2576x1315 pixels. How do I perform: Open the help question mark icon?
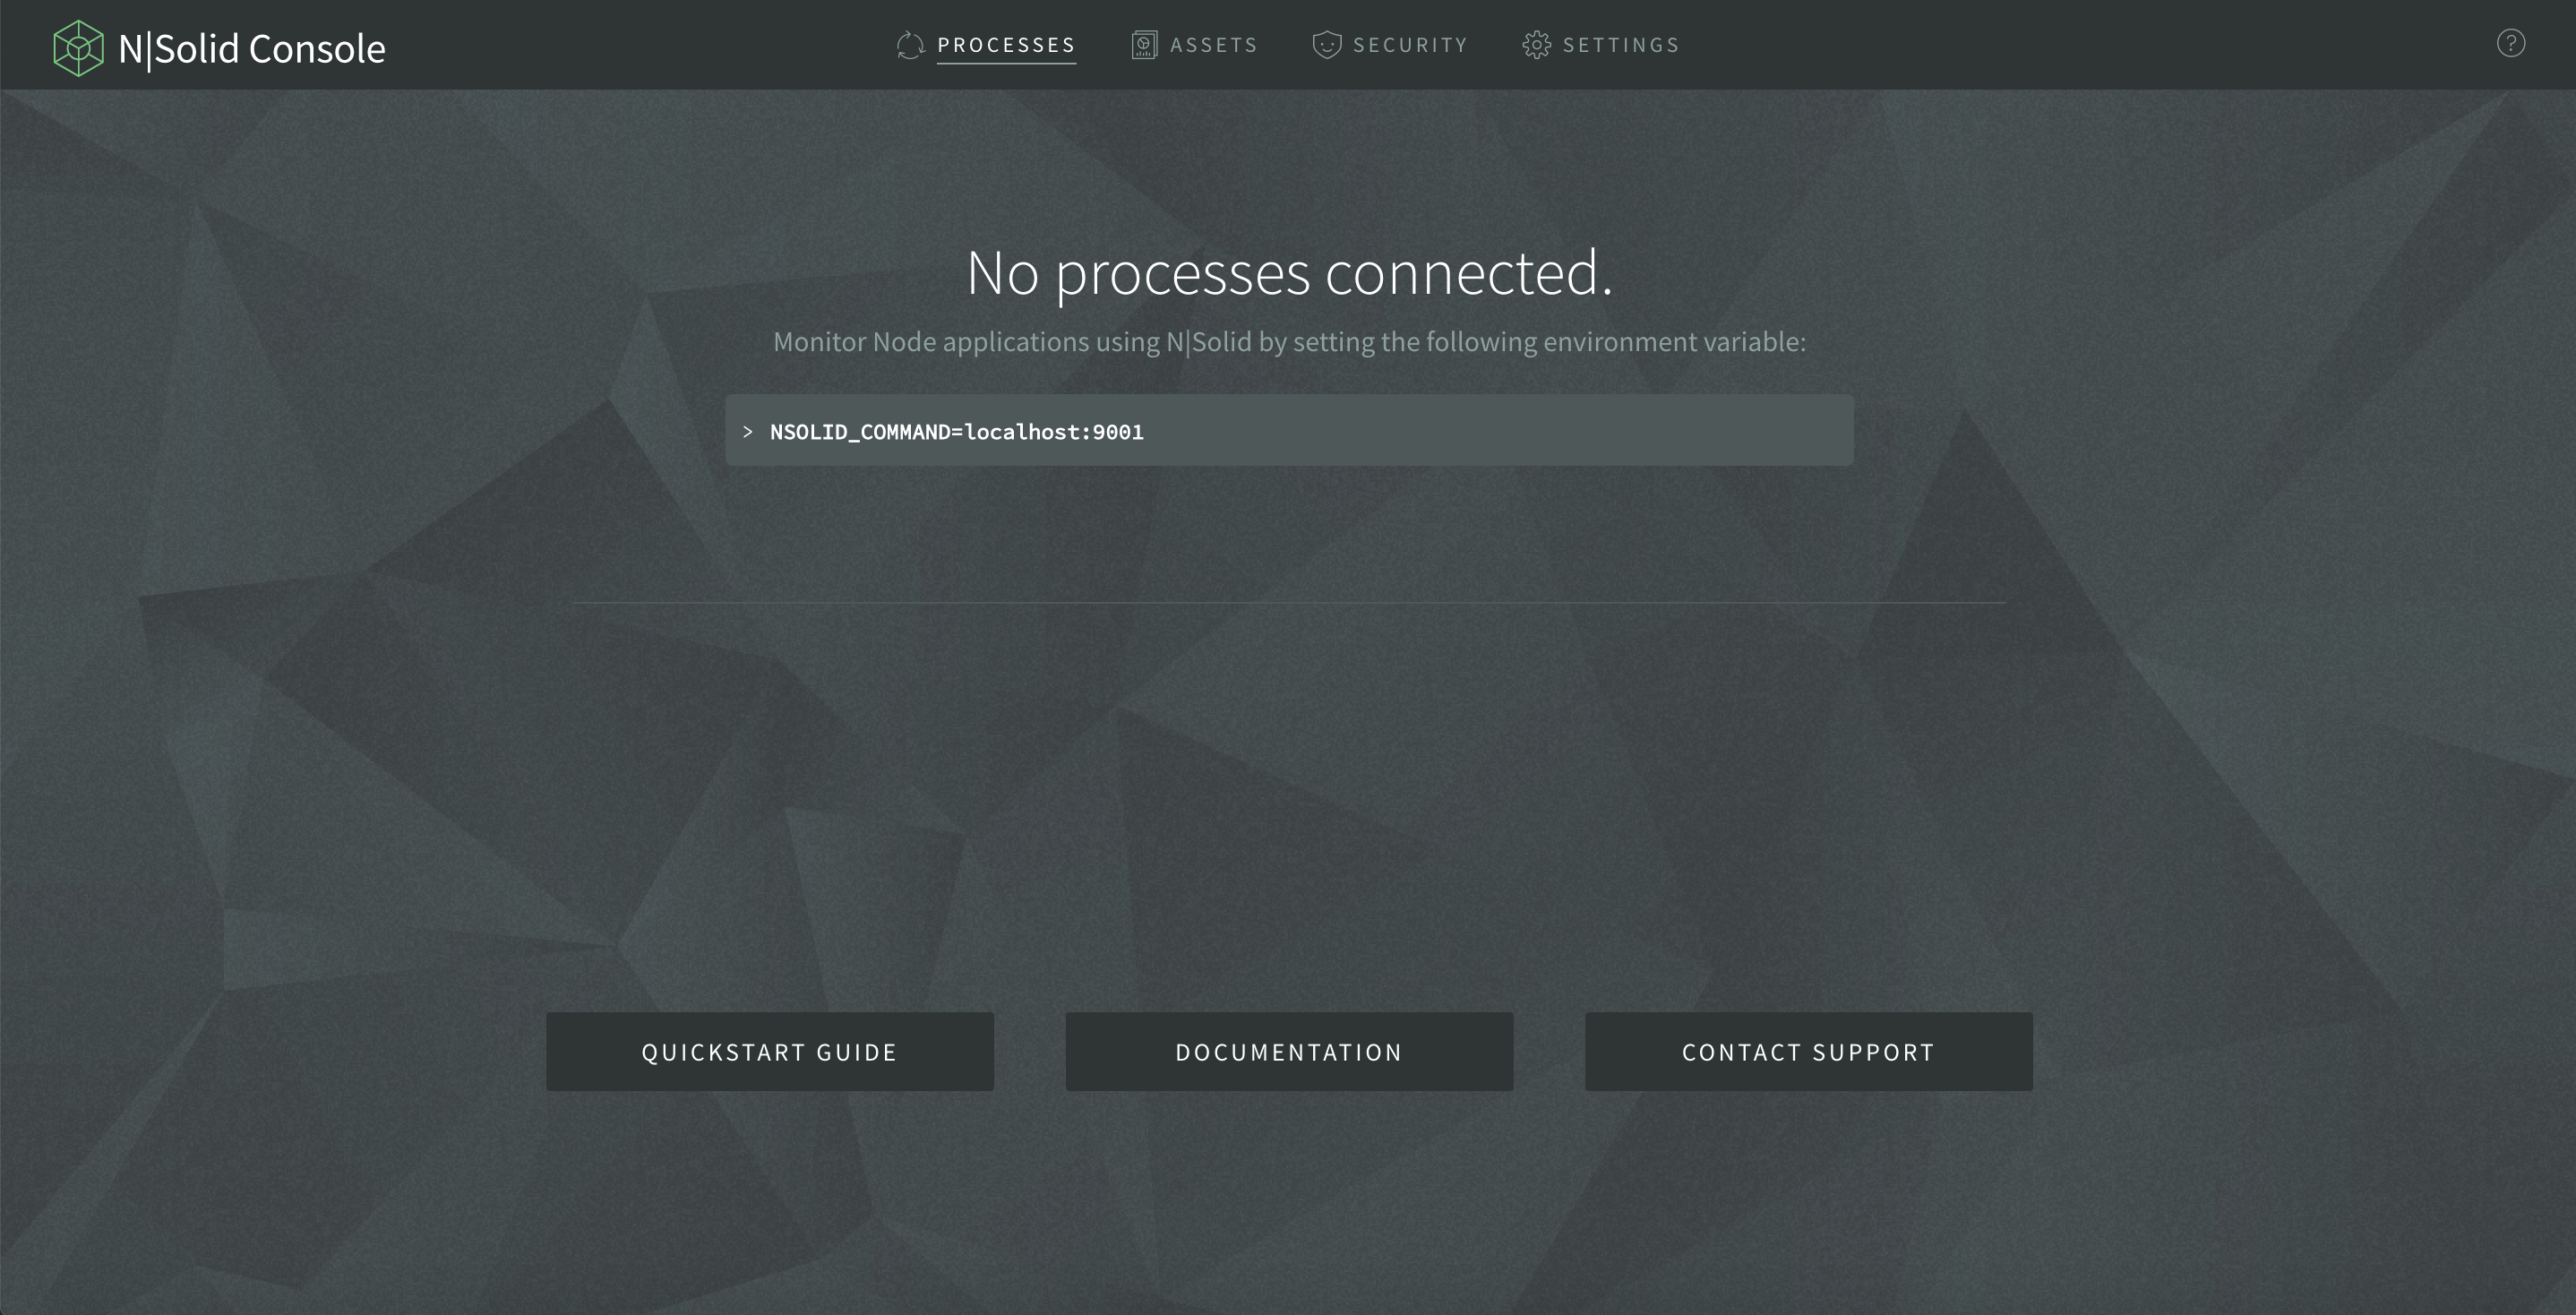point(2510,43)
